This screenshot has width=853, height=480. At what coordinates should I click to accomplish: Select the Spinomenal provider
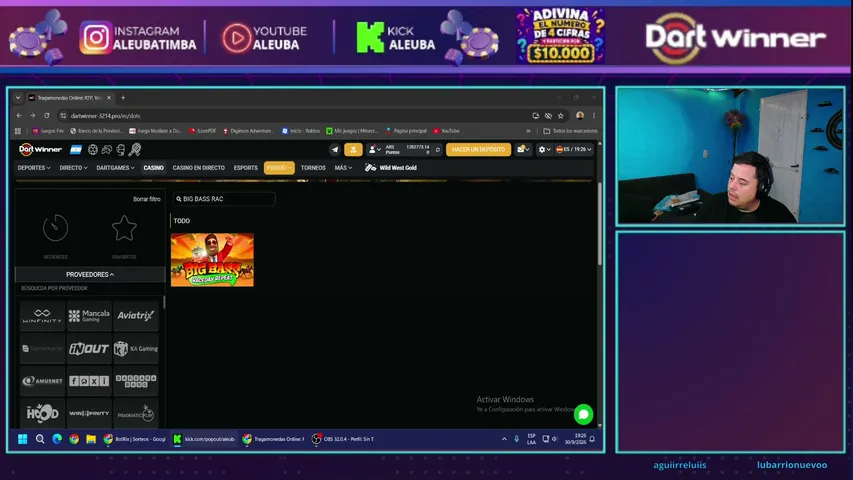click(x=42, y=348)
